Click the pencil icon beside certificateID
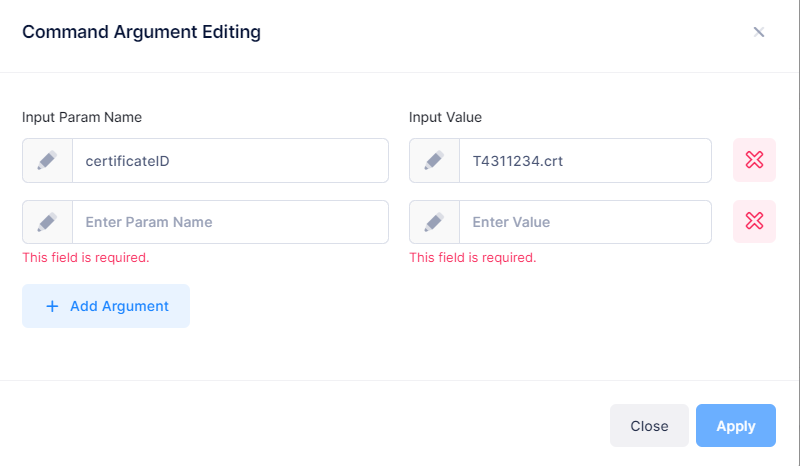 47,160
